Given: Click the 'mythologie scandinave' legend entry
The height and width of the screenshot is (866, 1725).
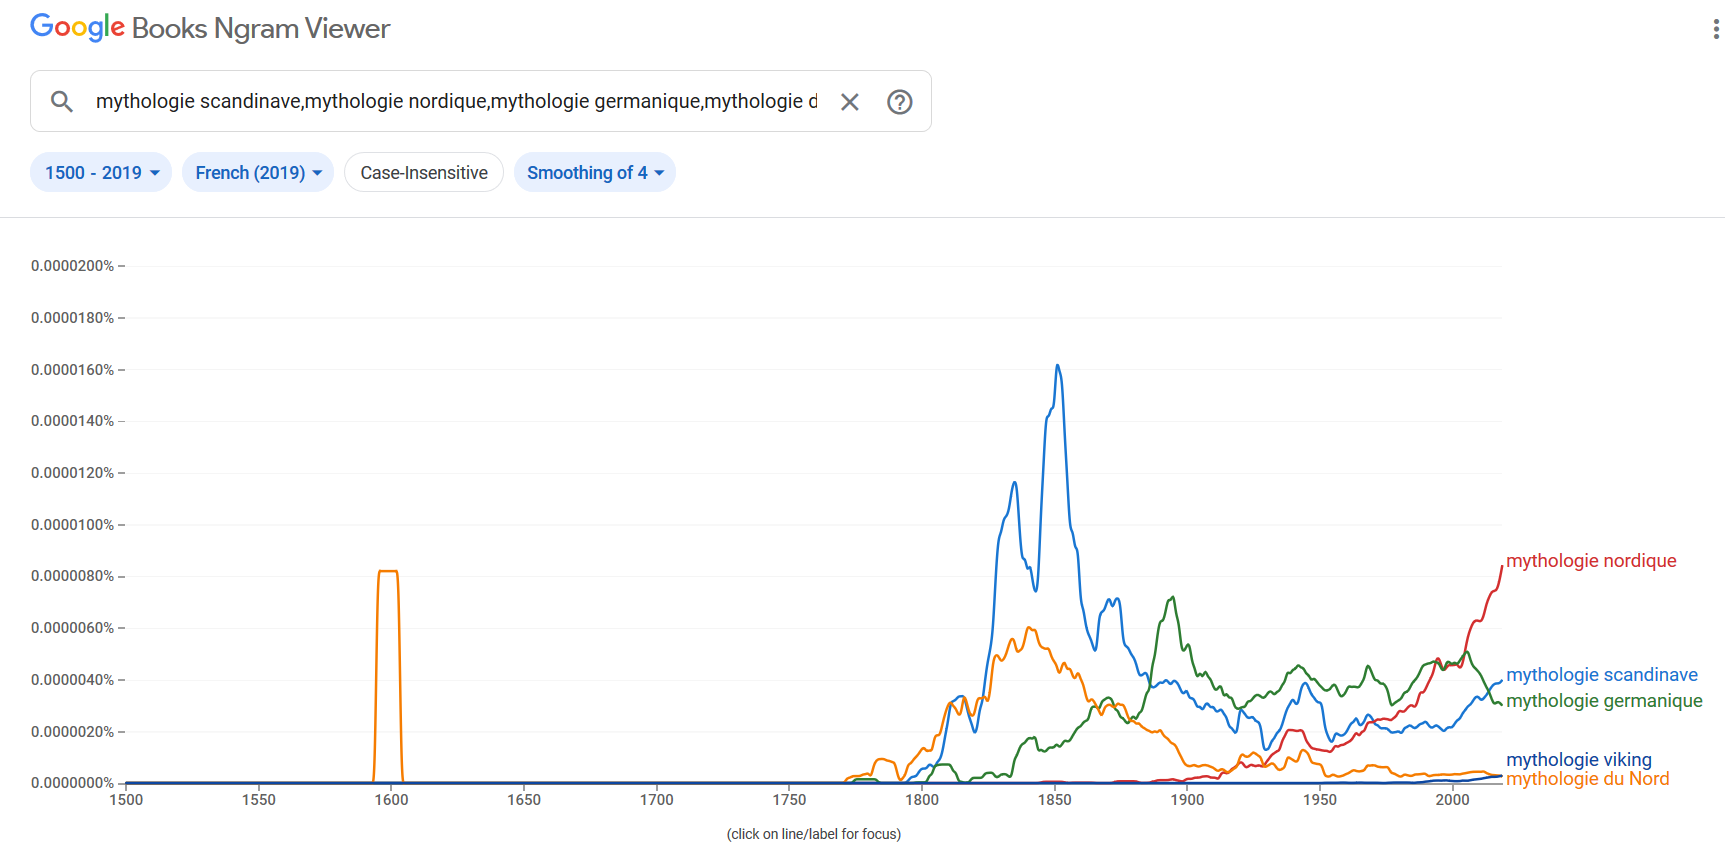Looking at the screenshot, I should [x=1602, y=675].
